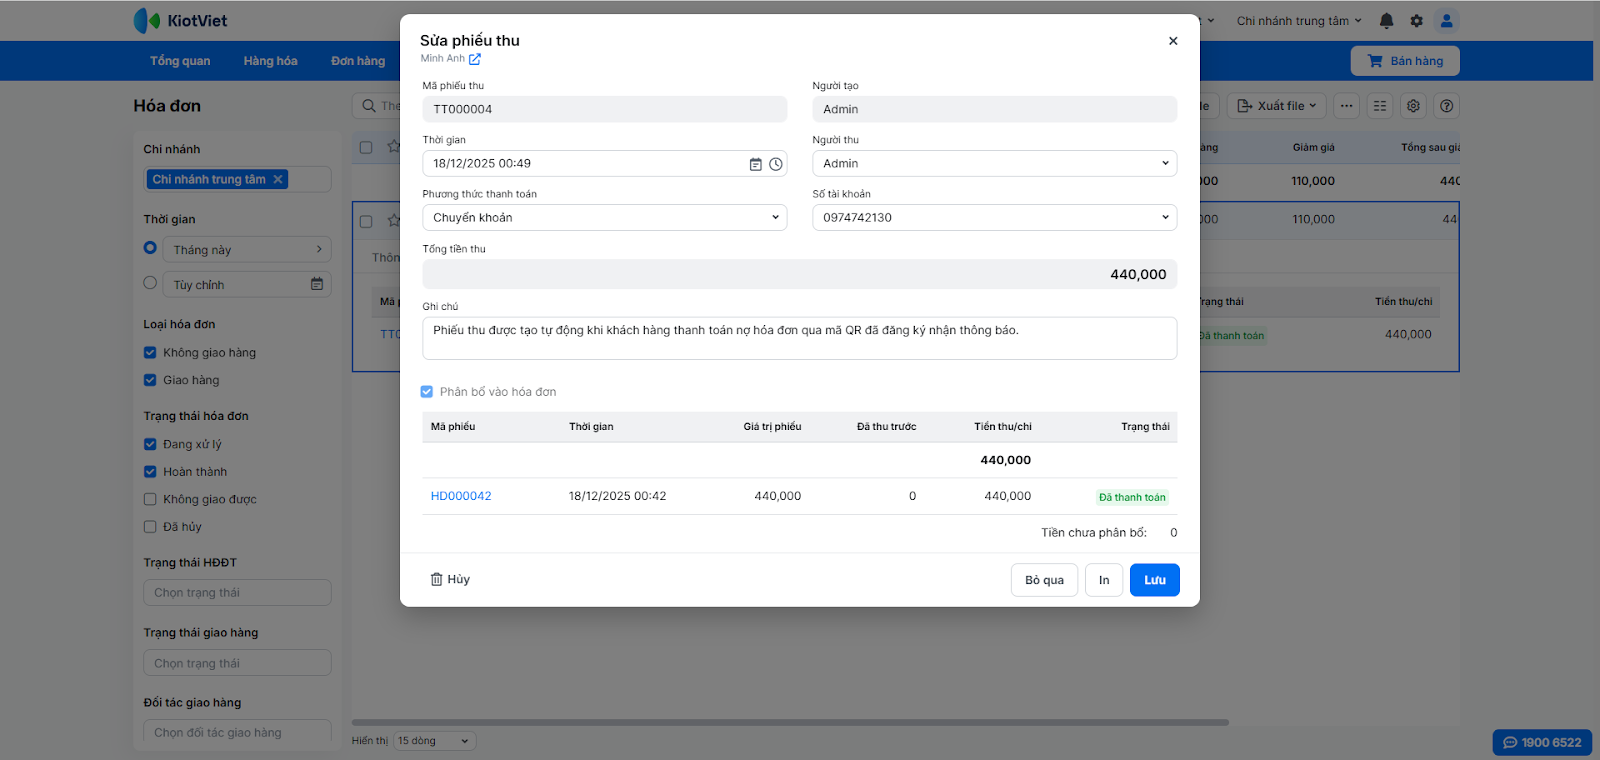Click the calendar icon in Thời gian field
Image resolution: width=1600 pixels, height=760 pixels.
point(756,164)
